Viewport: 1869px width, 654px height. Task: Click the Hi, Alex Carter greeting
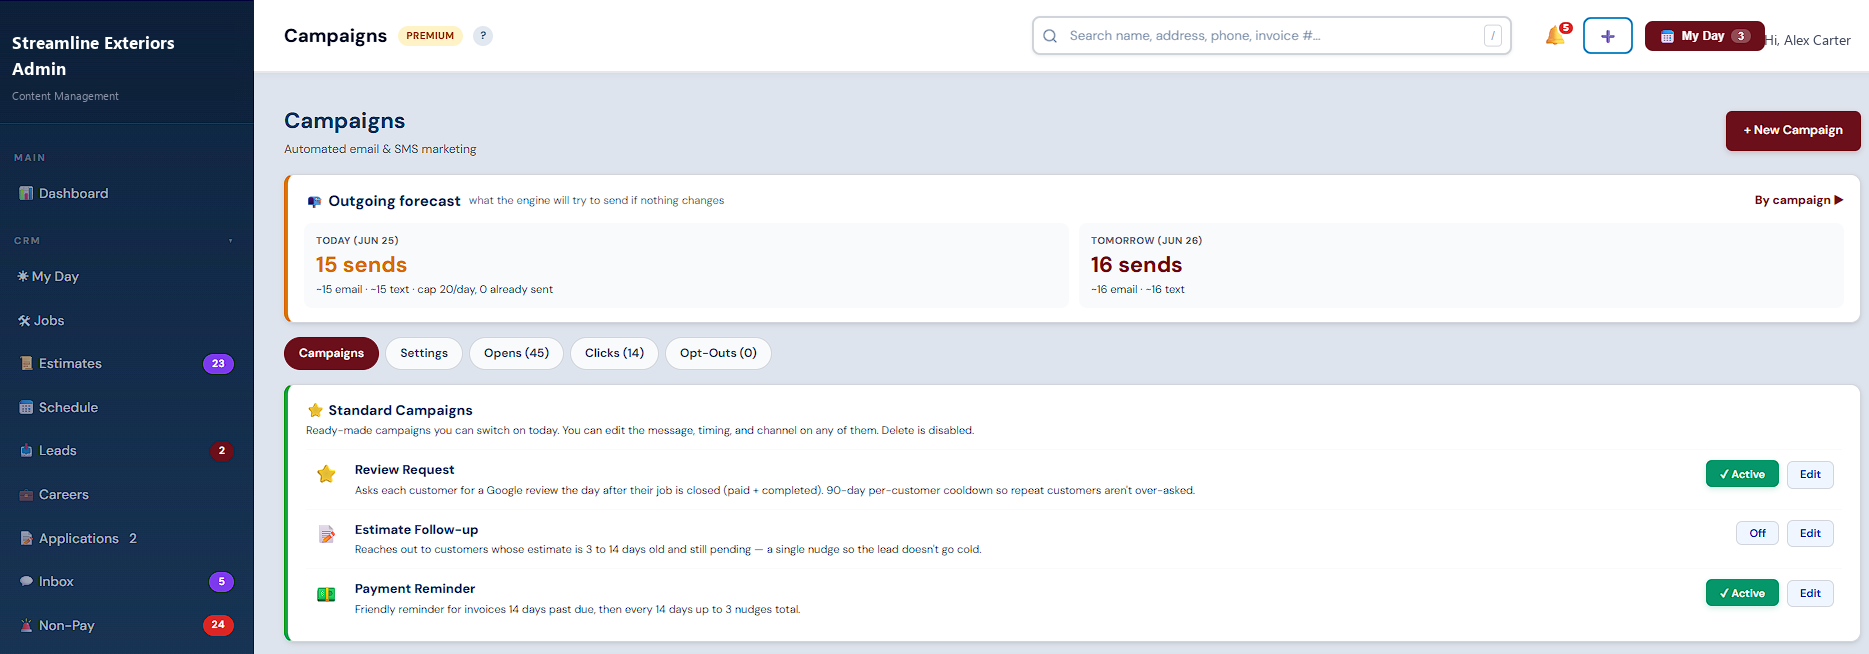1808,40
